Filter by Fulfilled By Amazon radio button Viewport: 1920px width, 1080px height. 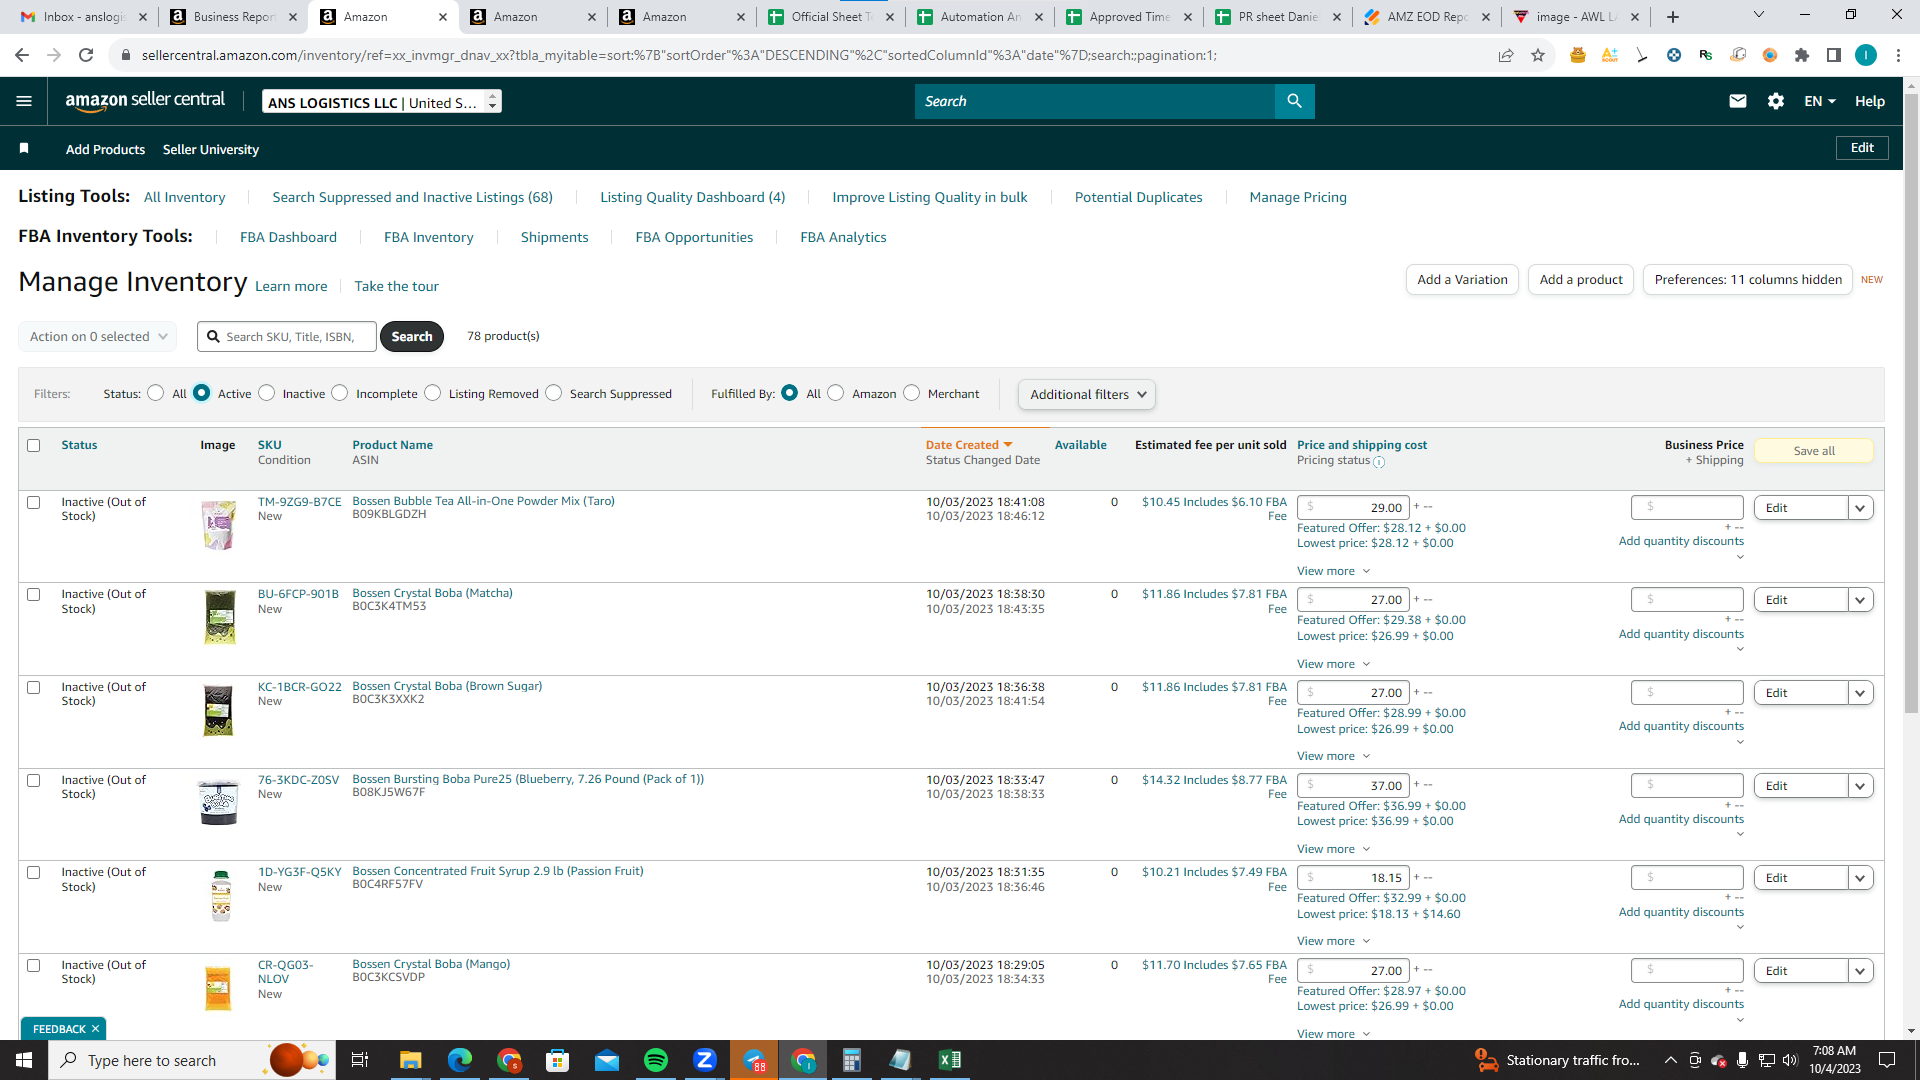coord(836,393)
